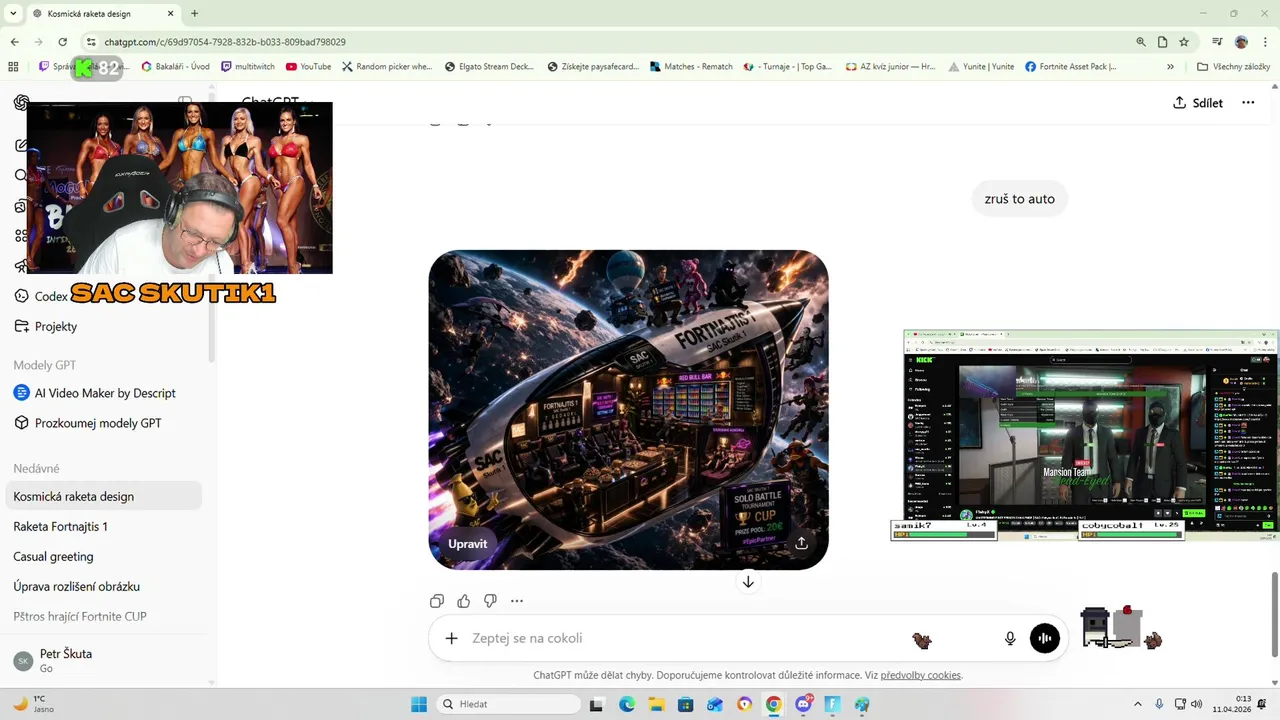The image size is (1280, 720).
Task: Open the Random picker wheel bookmark
Action: point(387,67)
